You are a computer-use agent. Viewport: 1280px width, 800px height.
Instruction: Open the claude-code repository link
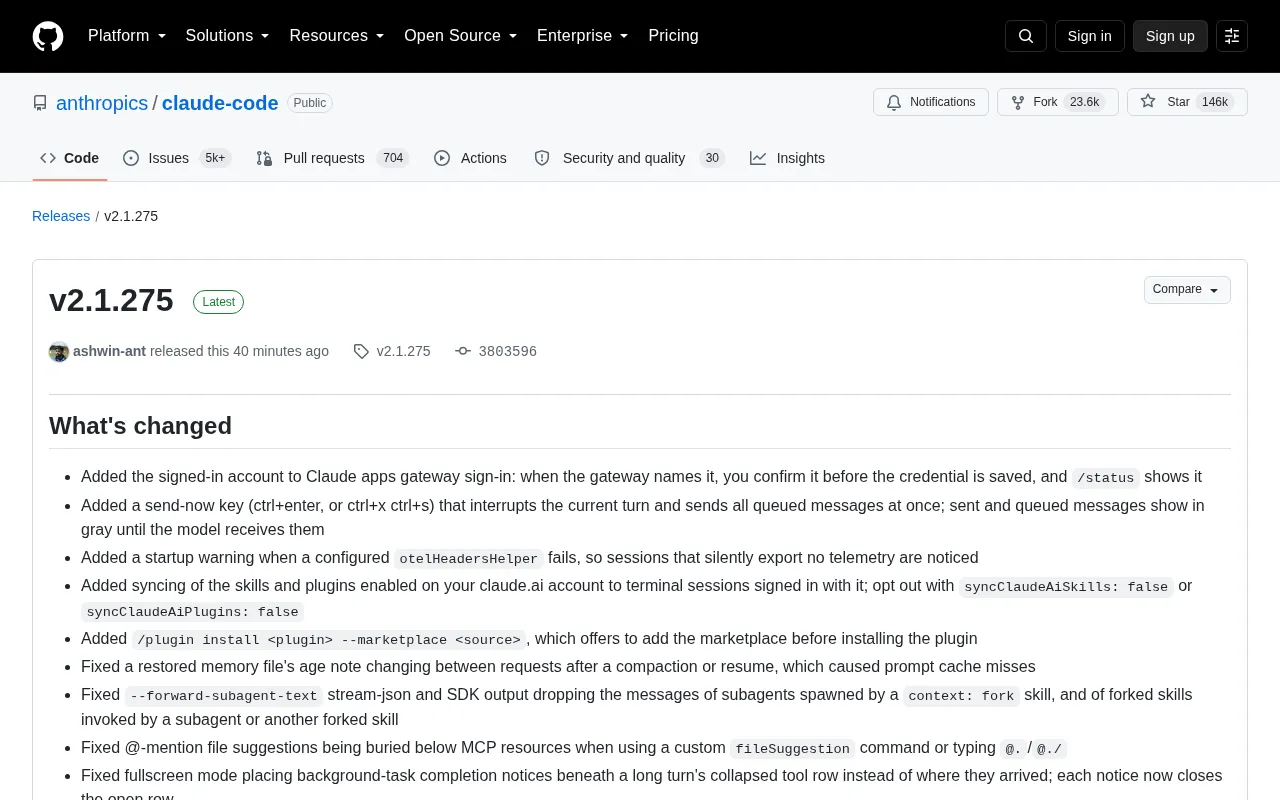(x=220, y=103)
